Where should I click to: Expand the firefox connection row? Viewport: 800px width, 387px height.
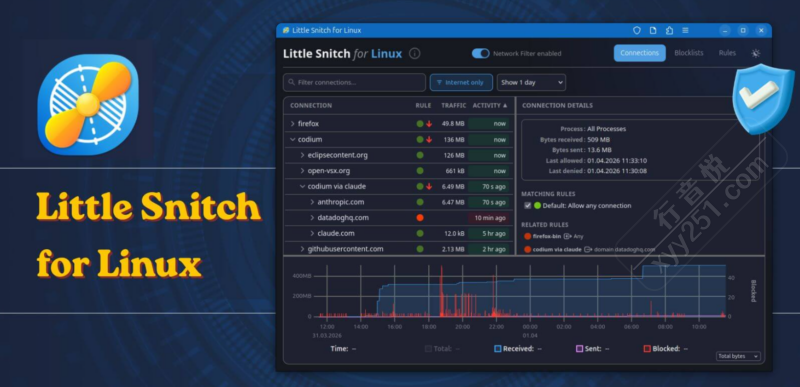(292, 124)
